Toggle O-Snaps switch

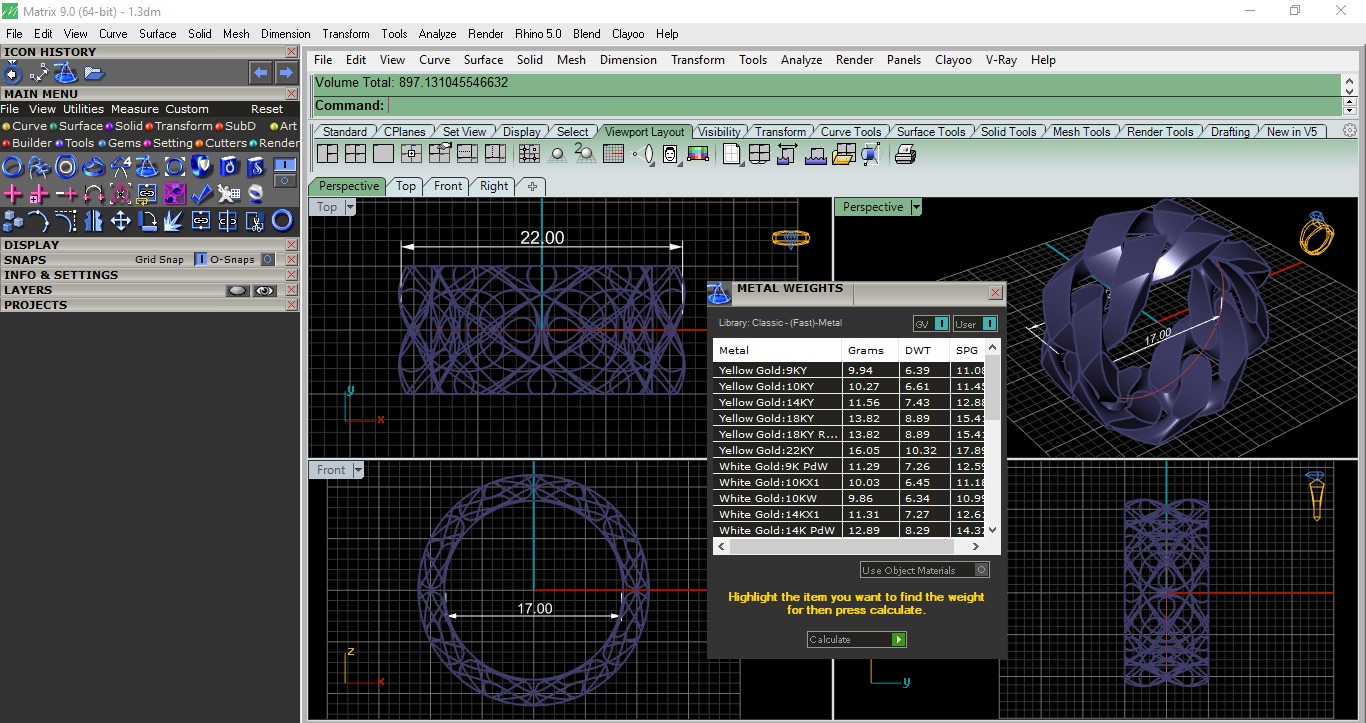pos(267,259)
